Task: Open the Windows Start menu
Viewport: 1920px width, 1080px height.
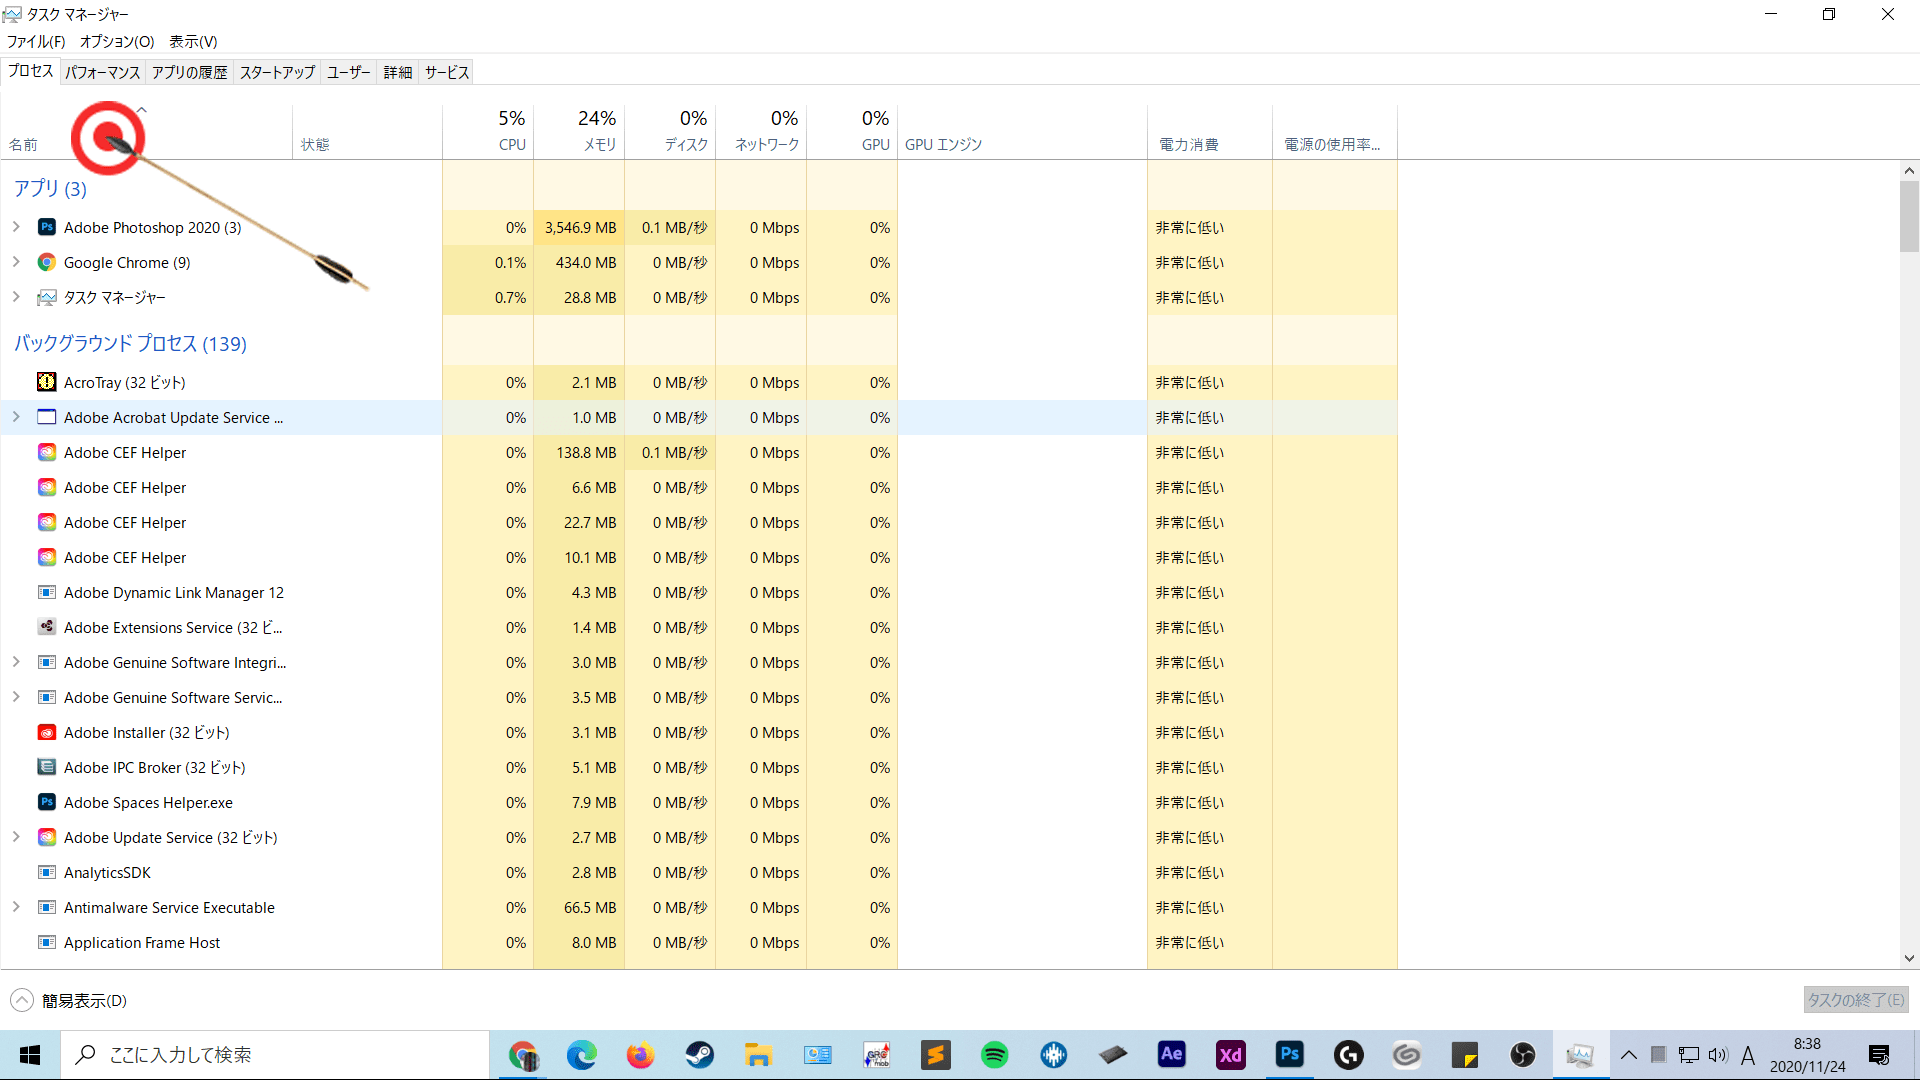Action: click(x=30, y=1055)
